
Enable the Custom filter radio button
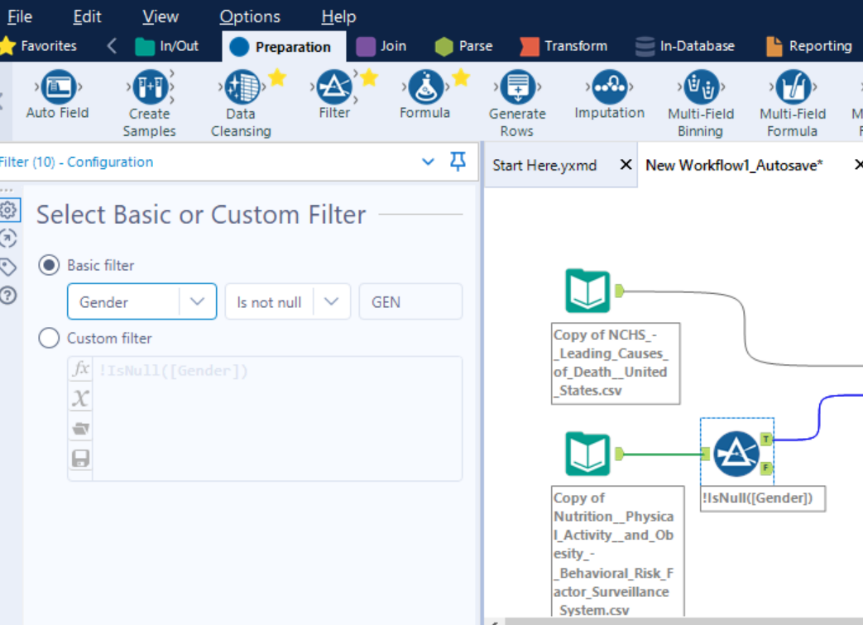[x=49, y=338]
